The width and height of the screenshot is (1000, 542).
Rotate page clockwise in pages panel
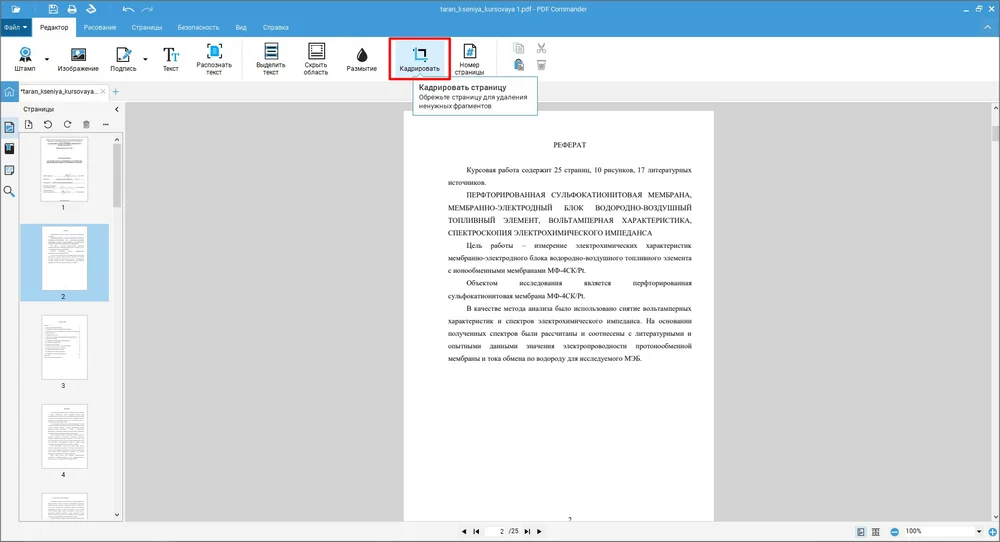(67, 124)
